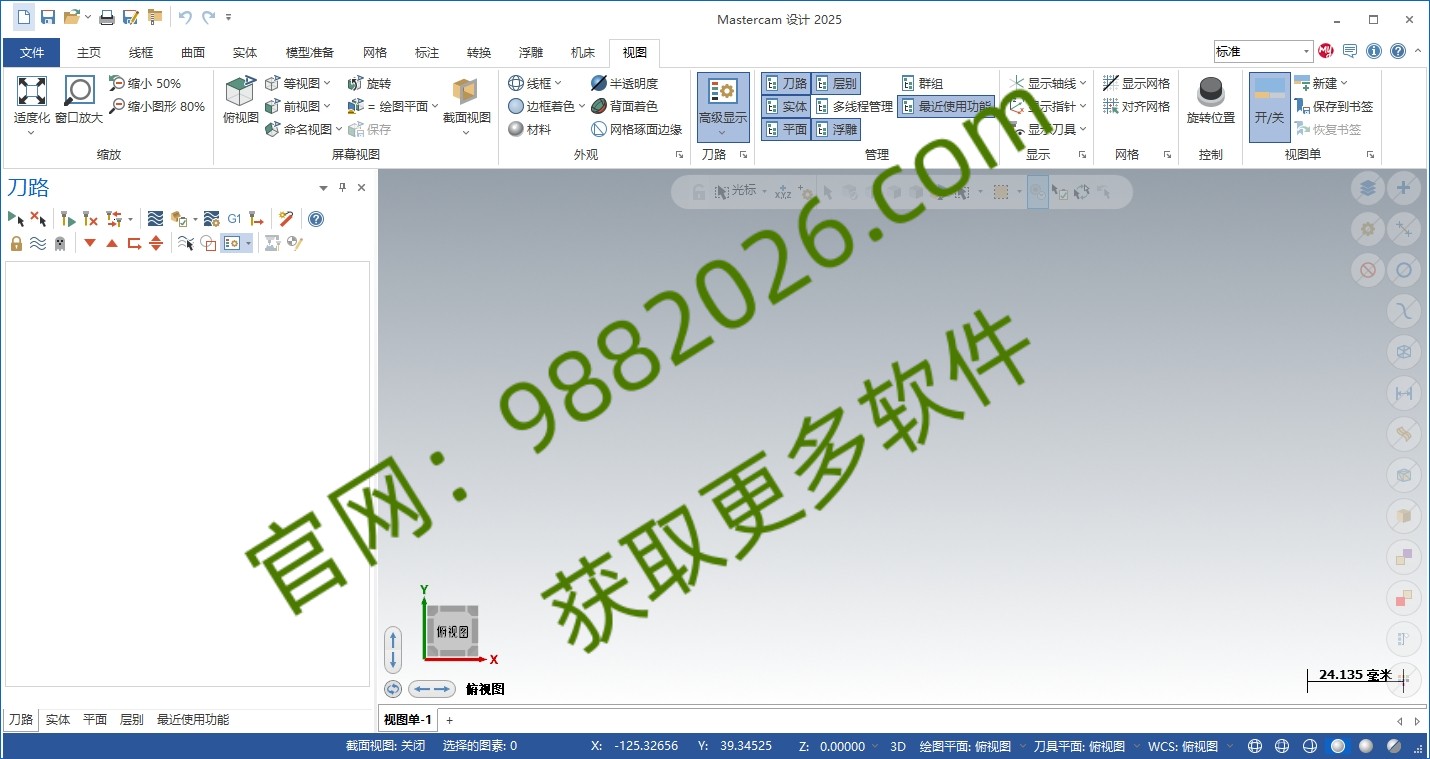The height and width of the screenshot is (759, 1430).
Task: Click the print icon in quick access toolbar
Action: [x=106, y=17]
